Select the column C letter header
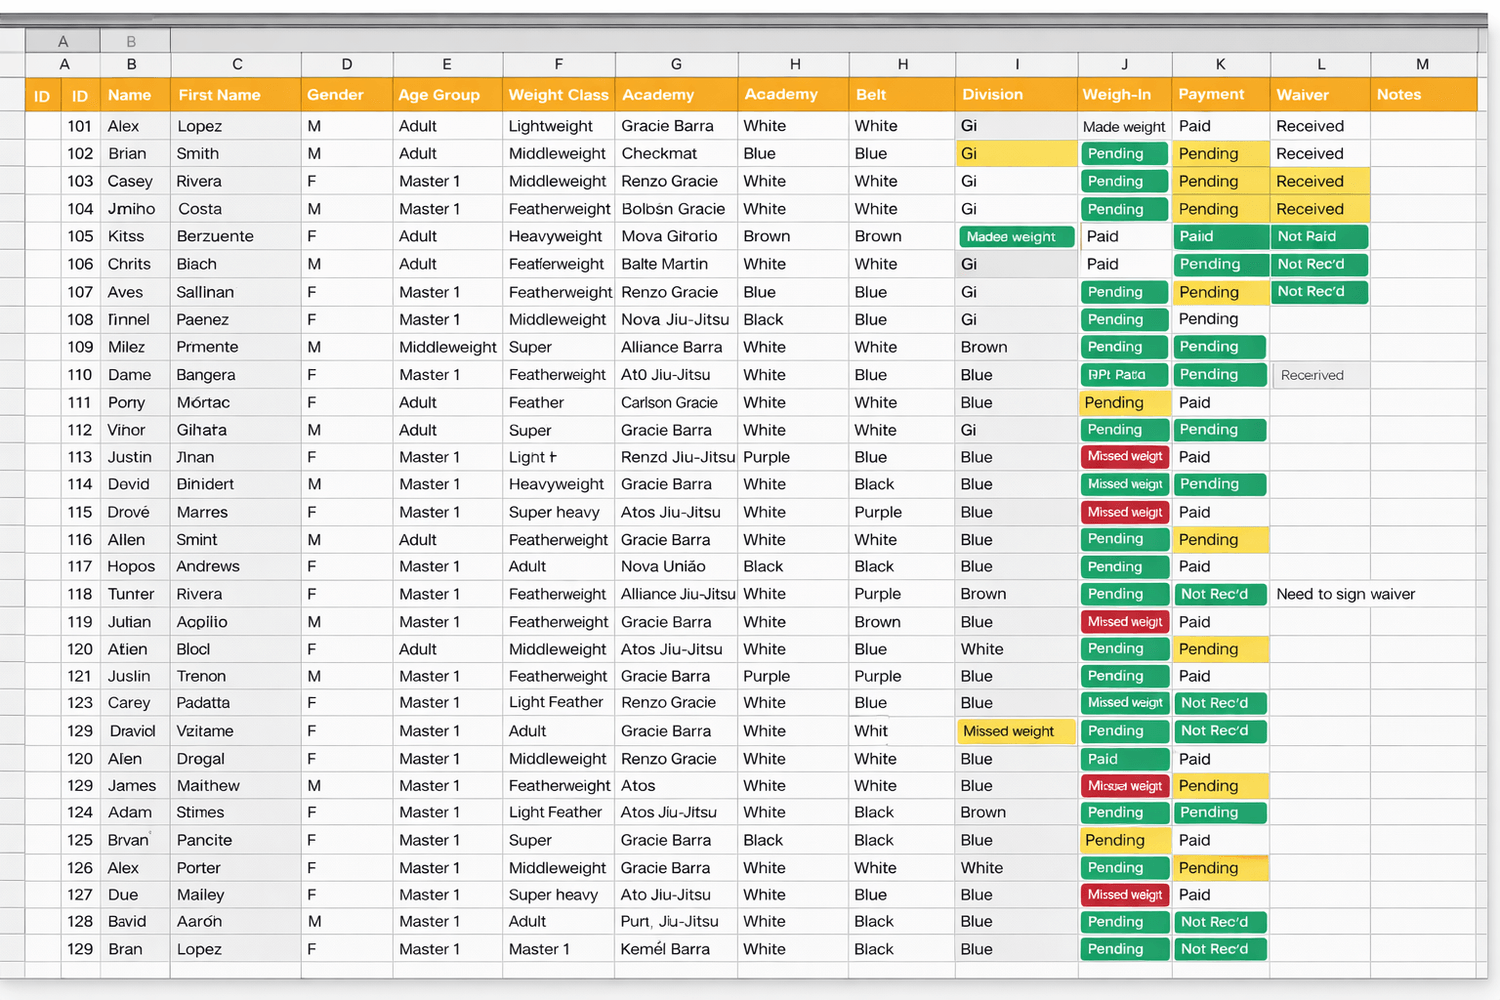 [237, 64]
